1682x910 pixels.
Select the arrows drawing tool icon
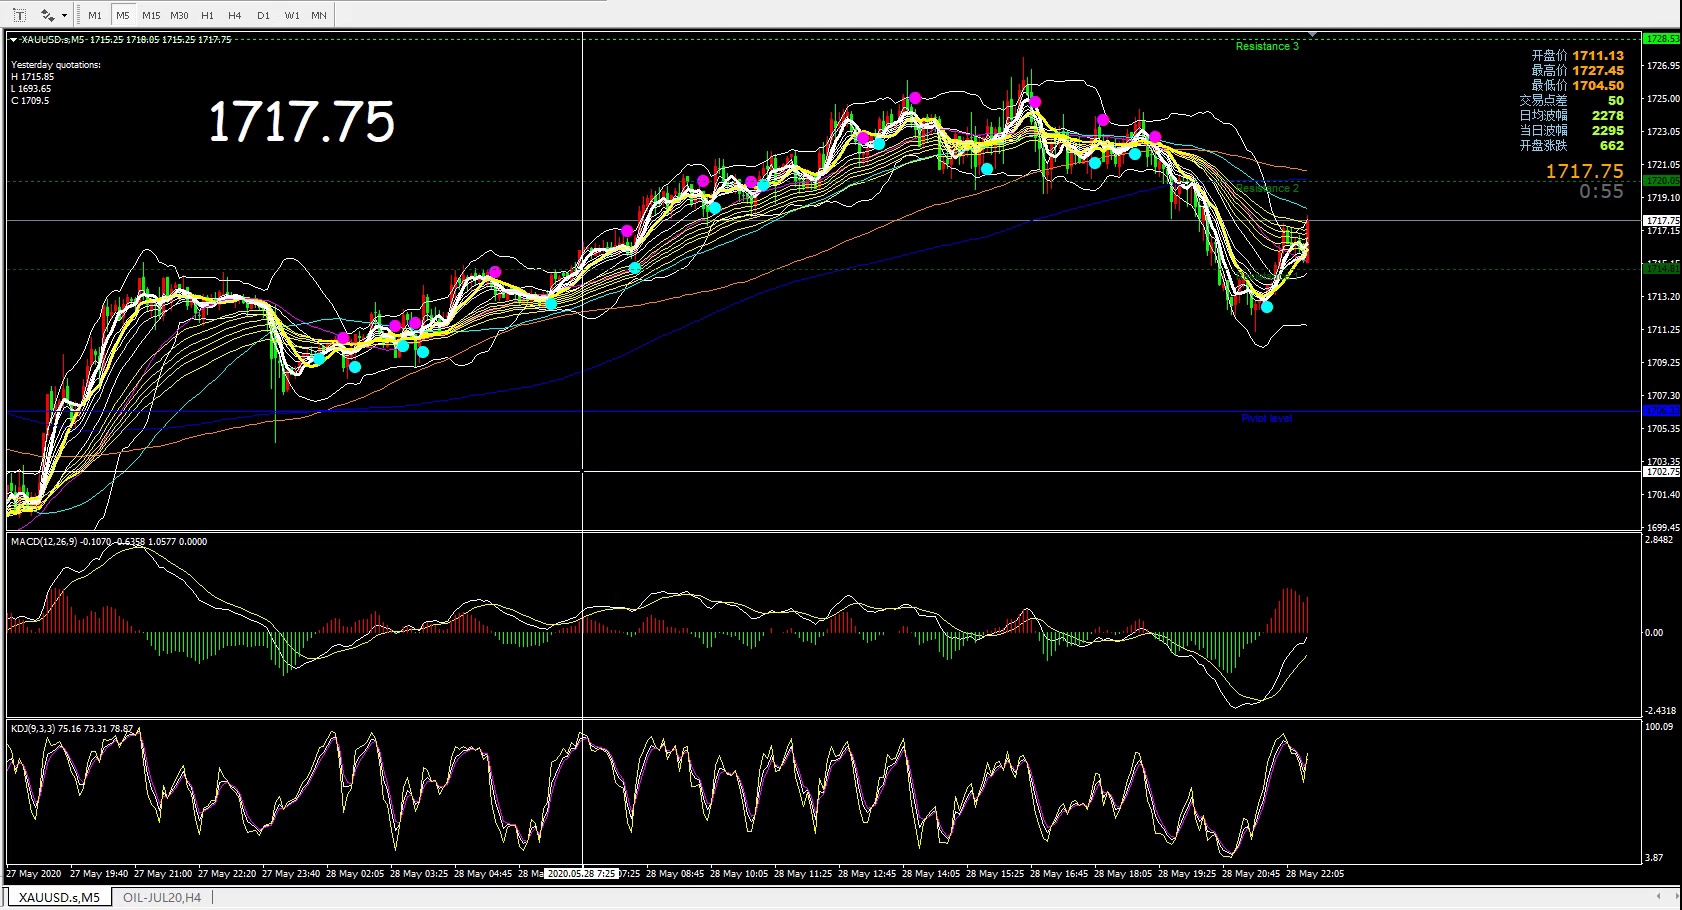tap(47, 15)
